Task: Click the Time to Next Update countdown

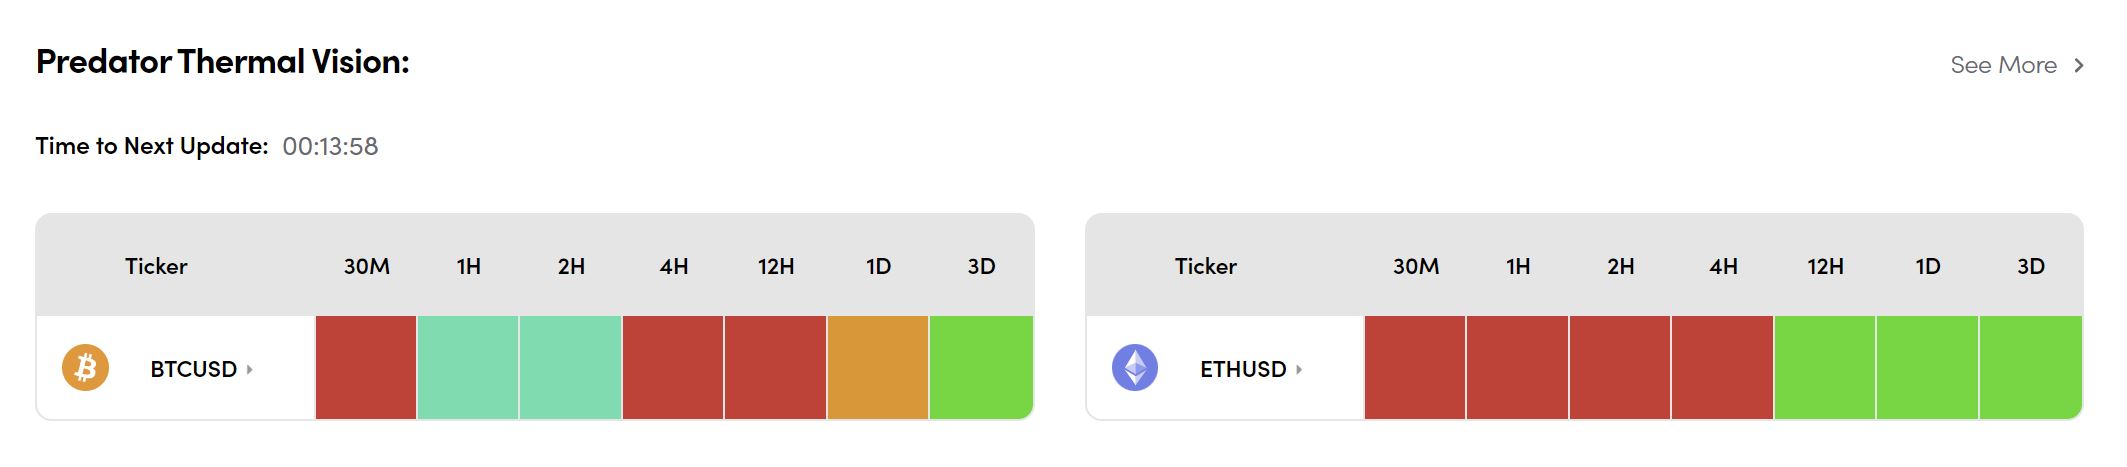Action: 330,147
